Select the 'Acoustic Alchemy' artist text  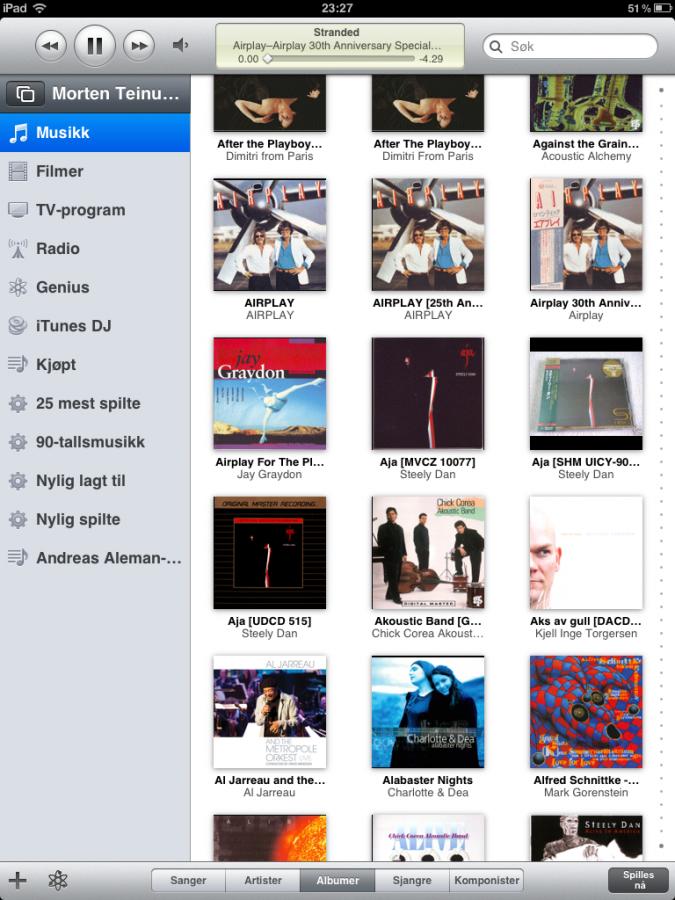pyautogui.click(x=586, y=156)
